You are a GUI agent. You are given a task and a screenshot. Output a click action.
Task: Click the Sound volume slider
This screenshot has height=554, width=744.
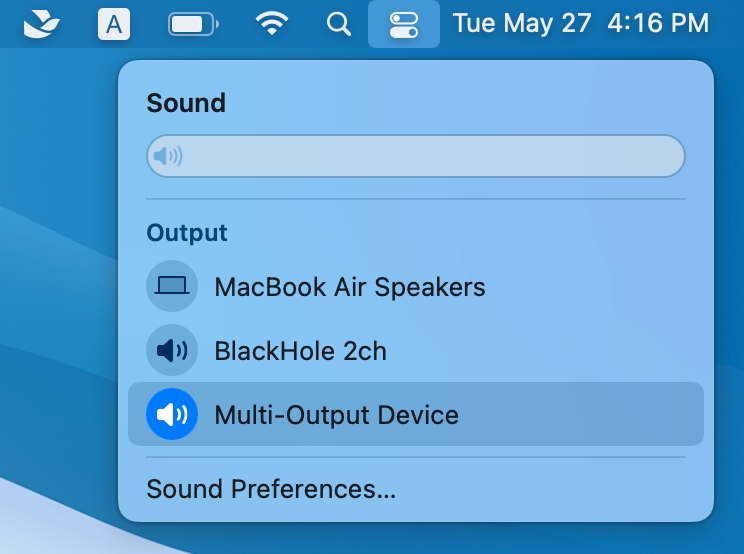point(416,156)
